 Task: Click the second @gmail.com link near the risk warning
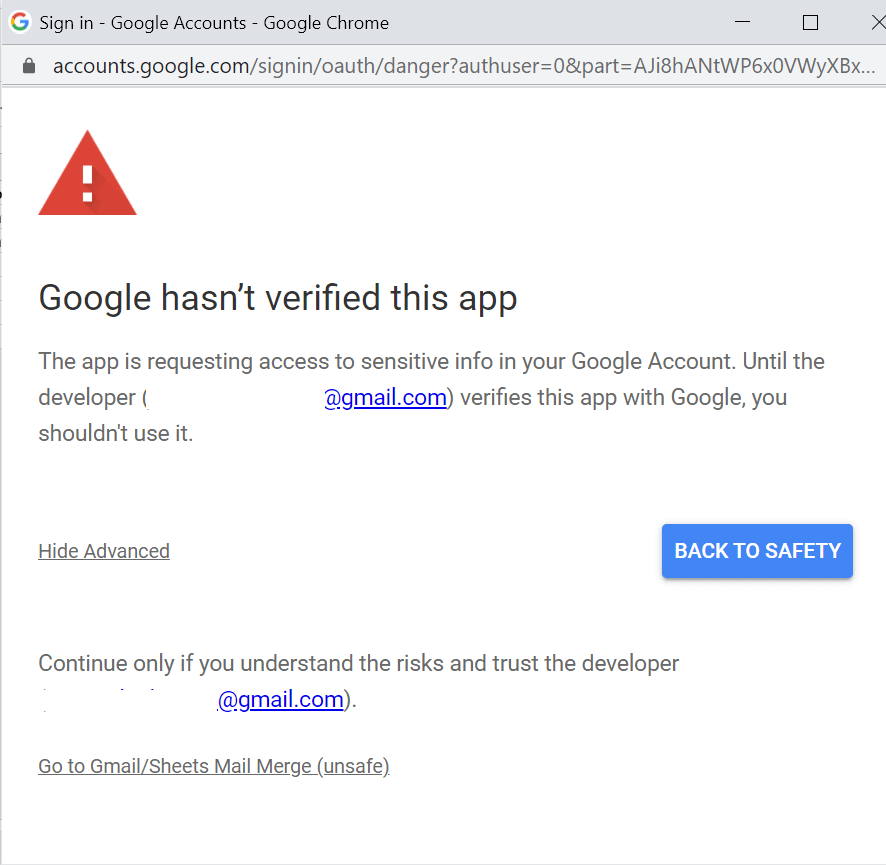(281, 699)
